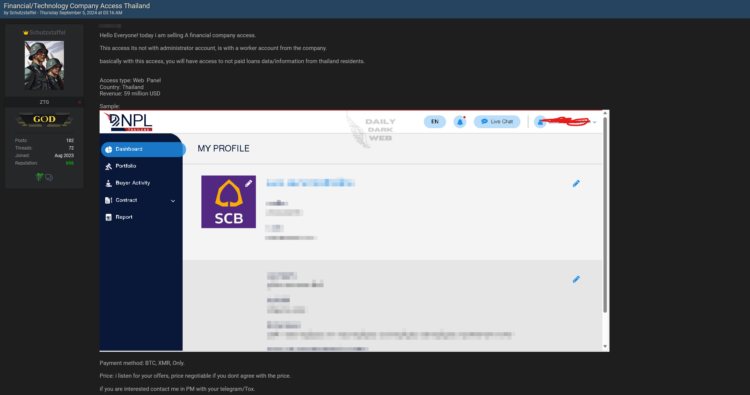This screenshot has width=750, height=395.
Task: Click the speech bubble icon in Live Chat
Action: pos(484,122)
